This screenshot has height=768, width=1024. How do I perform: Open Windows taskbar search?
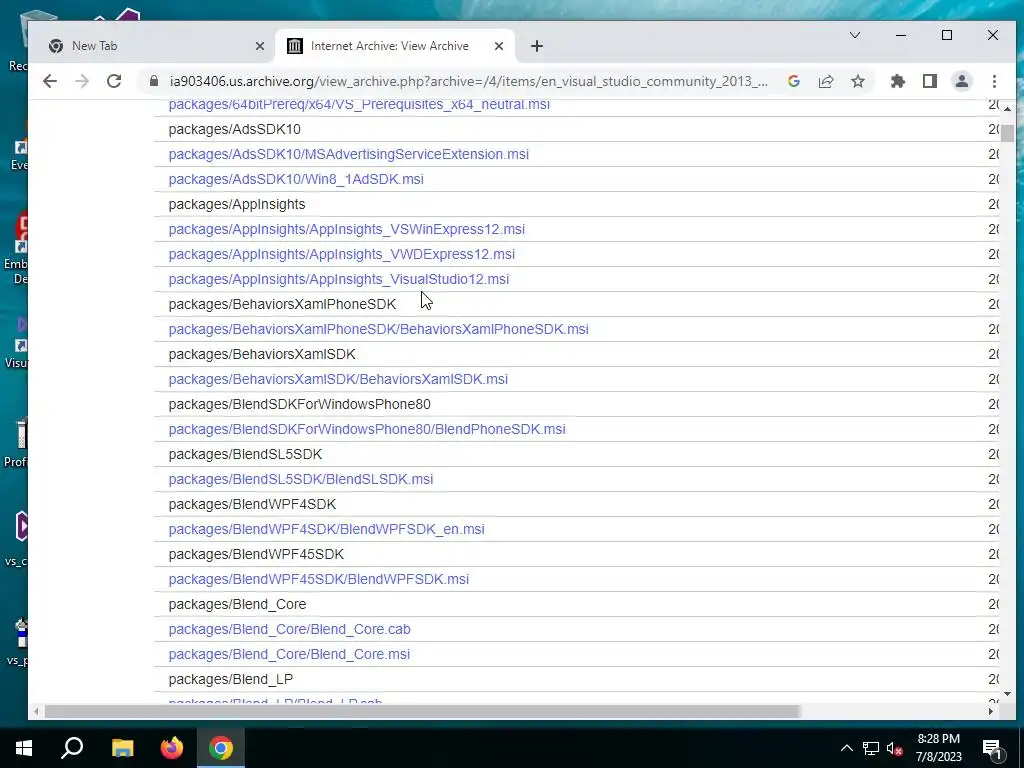click(72, 748)
